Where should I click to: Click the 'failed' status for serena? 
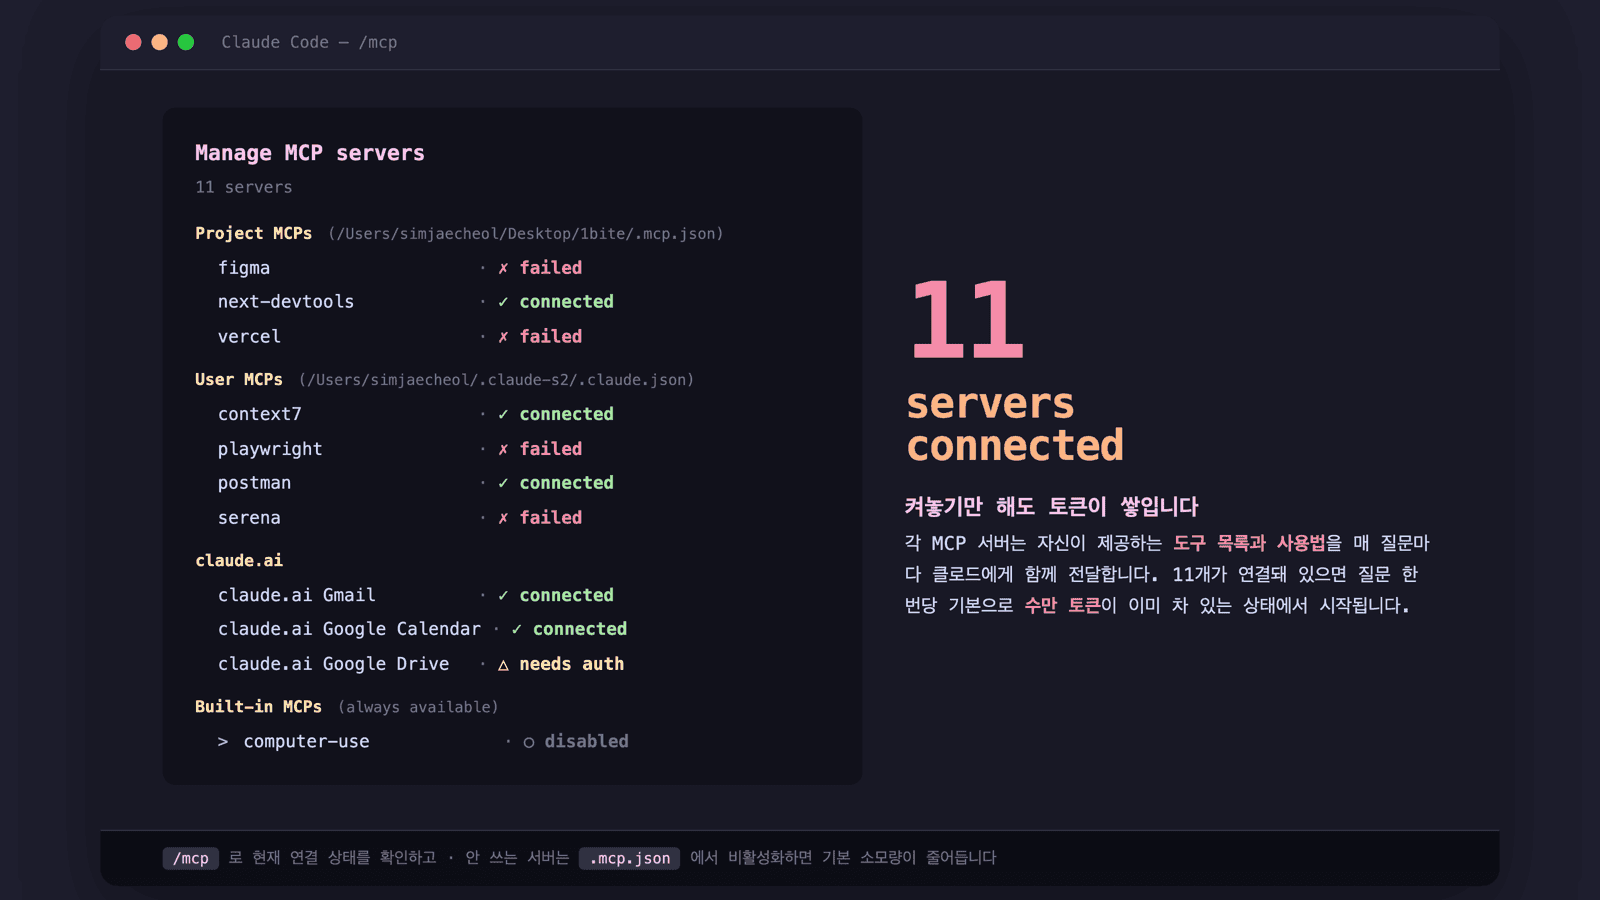pos(551,518)
